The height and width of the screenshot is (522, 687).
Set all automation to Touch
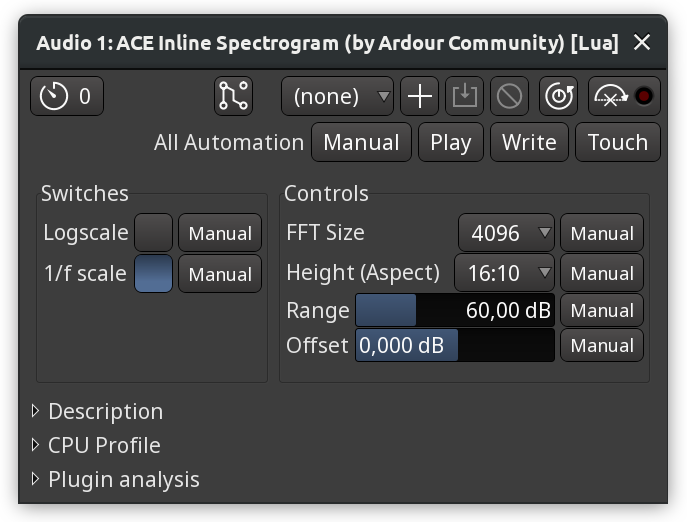coord(618,142)
